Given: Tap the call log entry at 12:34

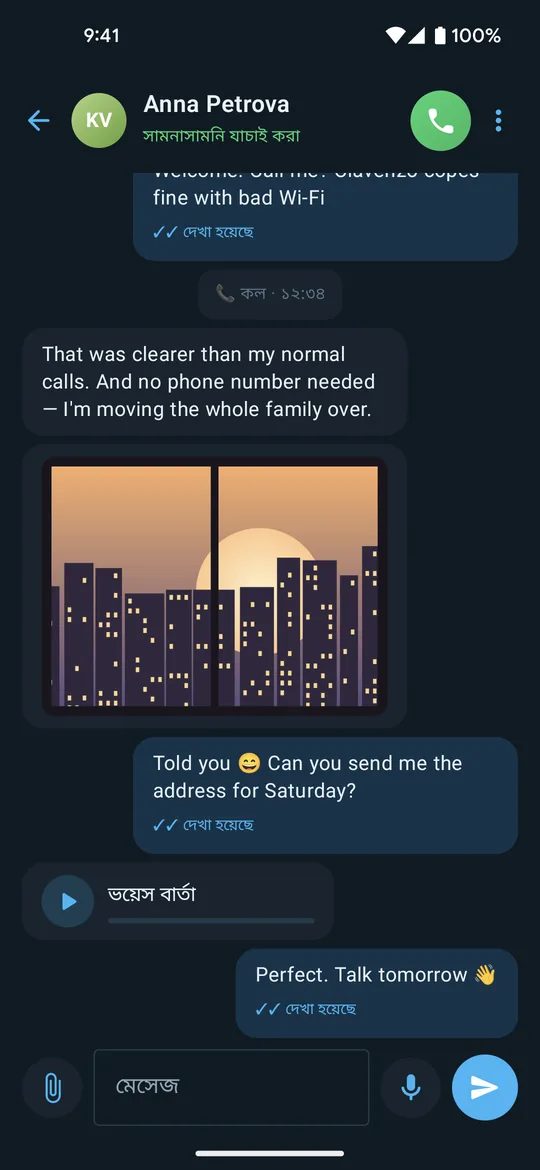Looking at the screenshot, I should tap(270, 294).
